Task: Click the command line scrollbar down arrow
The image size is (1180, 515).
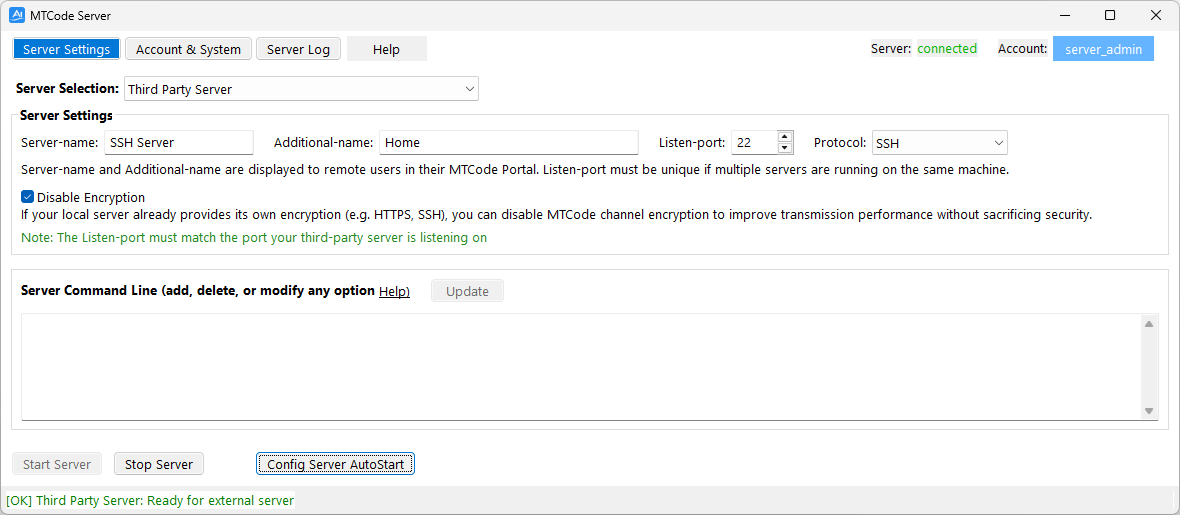Action: point(1149,410)
